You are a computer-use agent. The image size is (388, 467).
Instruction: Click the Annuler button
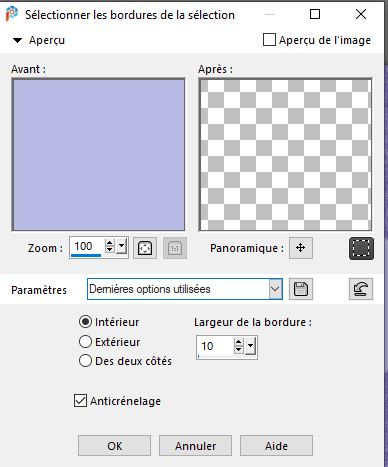(195, 446)
